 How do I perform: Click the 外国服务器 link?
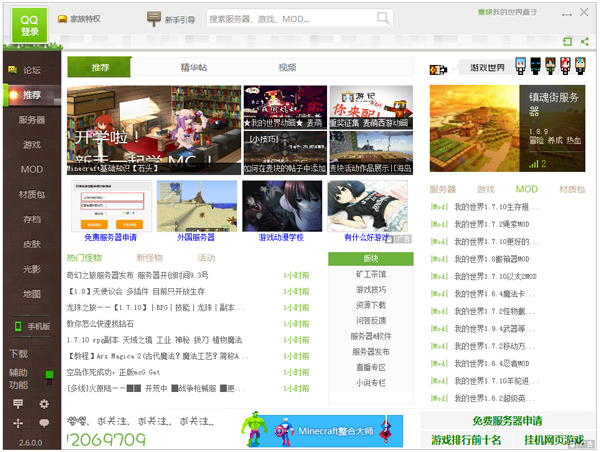point(196,237)
